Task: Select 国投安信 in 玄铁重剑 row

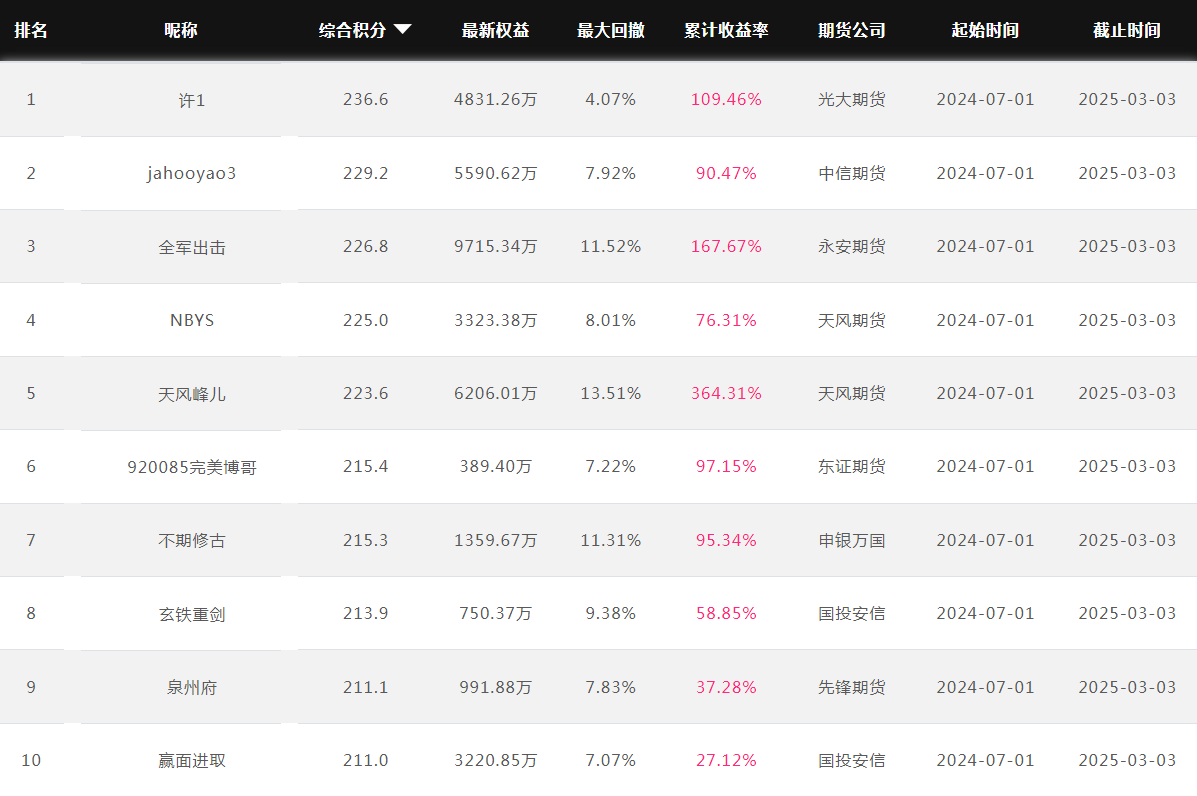Action: coord(852,614)
